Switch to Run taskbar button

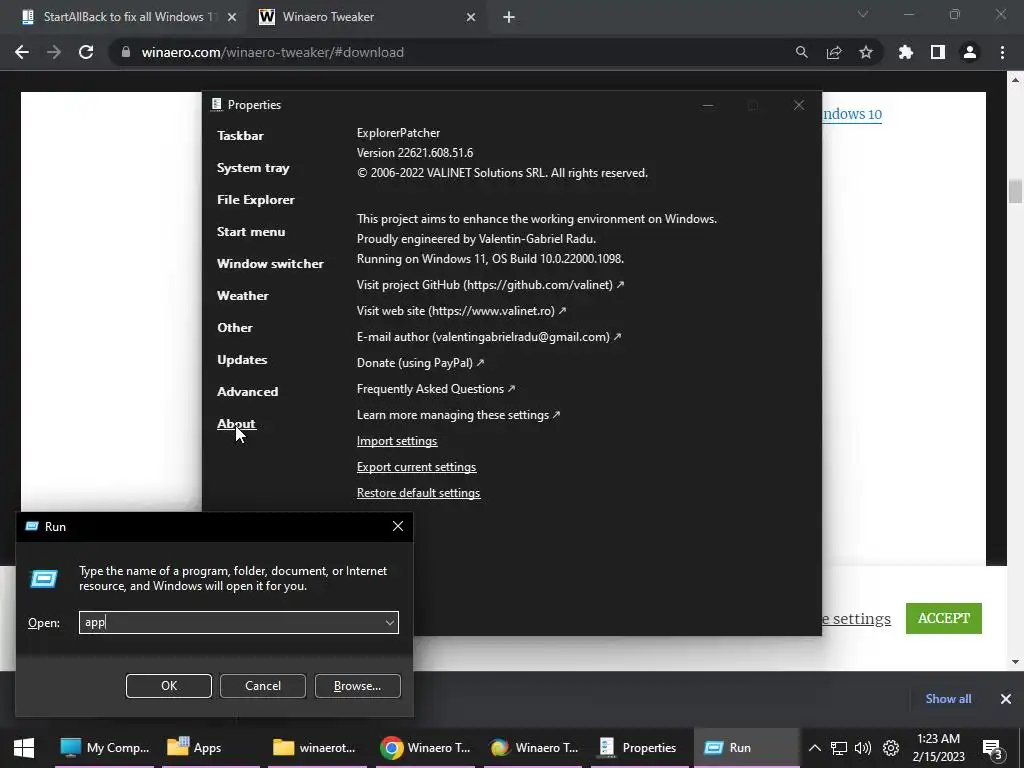coord(746,748)
